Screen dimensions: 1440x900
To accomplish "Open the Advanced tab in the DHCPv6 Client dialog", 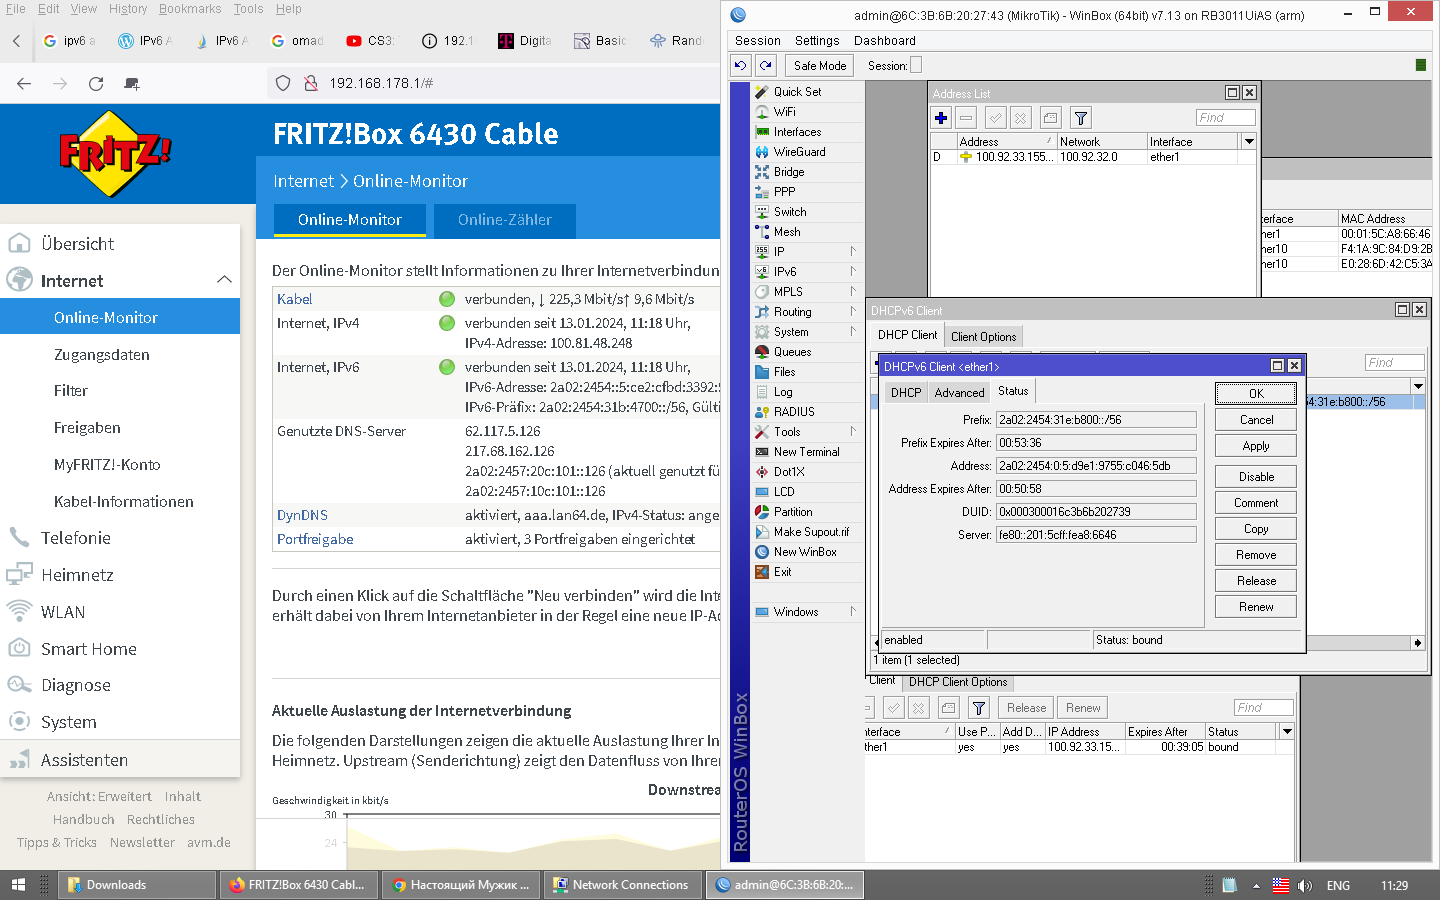I will click(959, 393).
